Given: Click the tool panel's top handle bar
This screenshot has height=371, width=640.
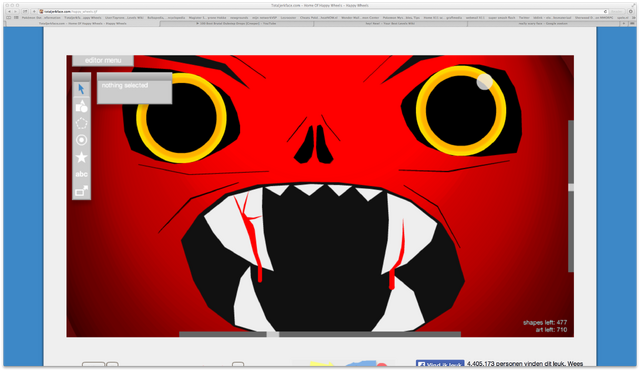Looking at the screenshot, I should click(x=81, y=76).
